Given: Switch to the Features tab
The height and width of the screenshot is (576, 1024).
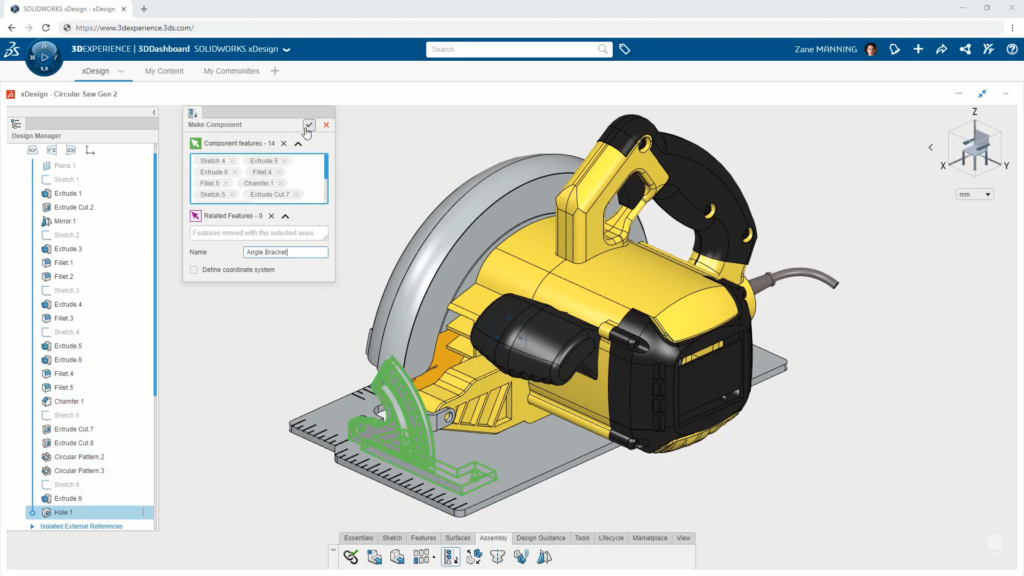Looking at the screenshot, I should pyautogui.click(x=423, y=538).
